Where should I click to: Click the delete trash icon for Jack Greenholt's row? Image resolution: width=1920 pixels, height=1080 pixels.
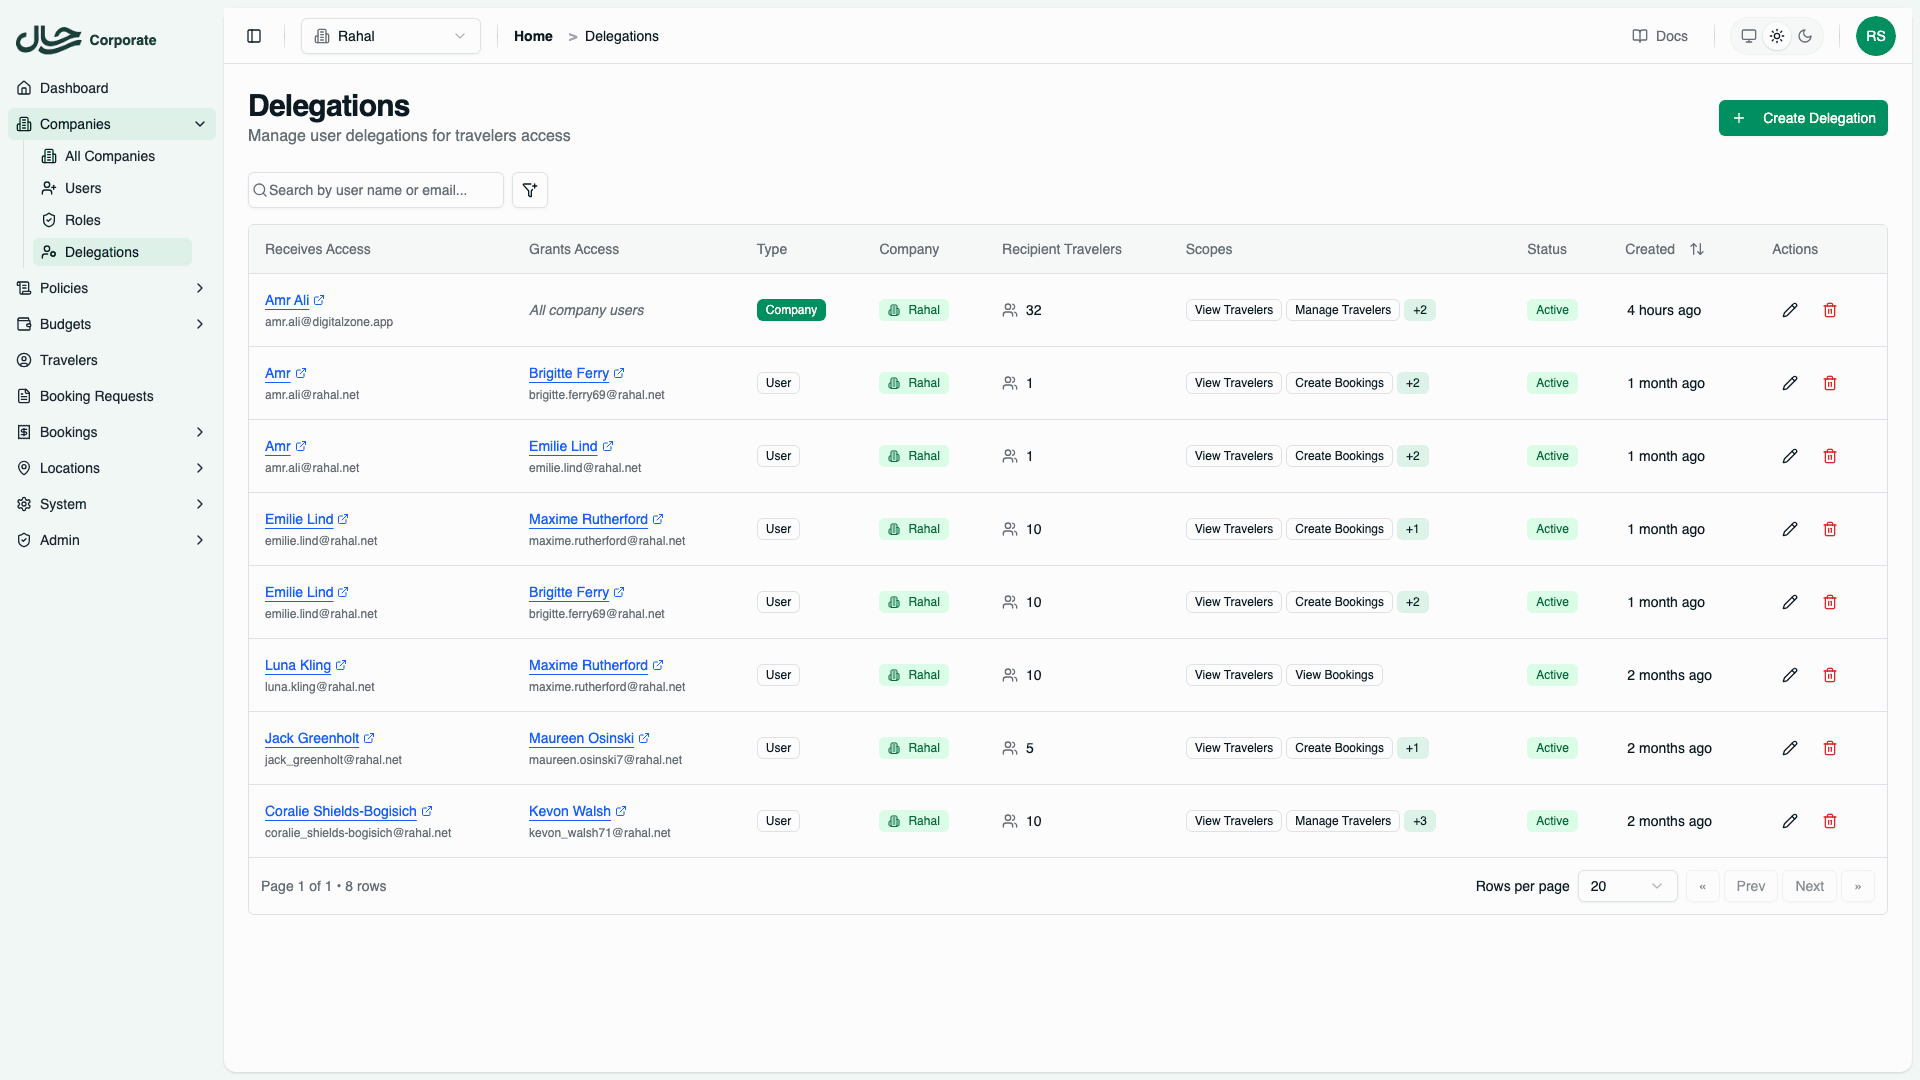(1831, 748)
